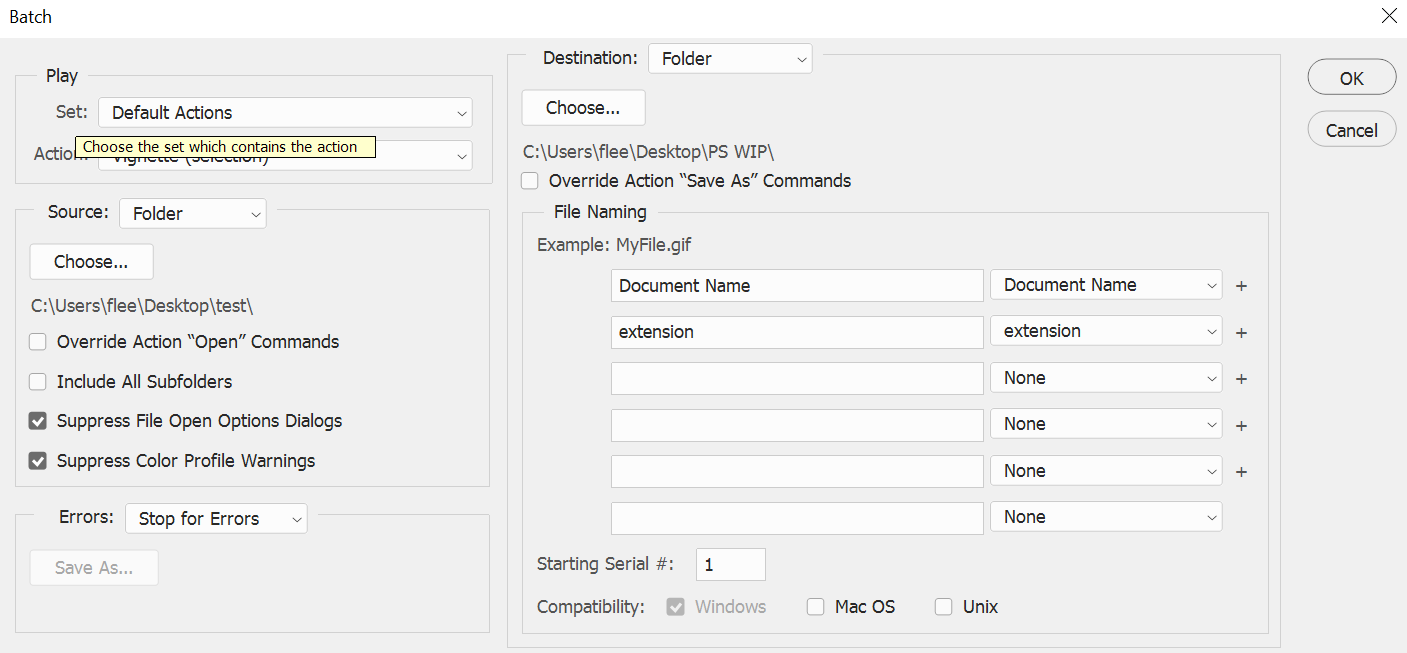Click the plus icon beside extension row

1241,333
